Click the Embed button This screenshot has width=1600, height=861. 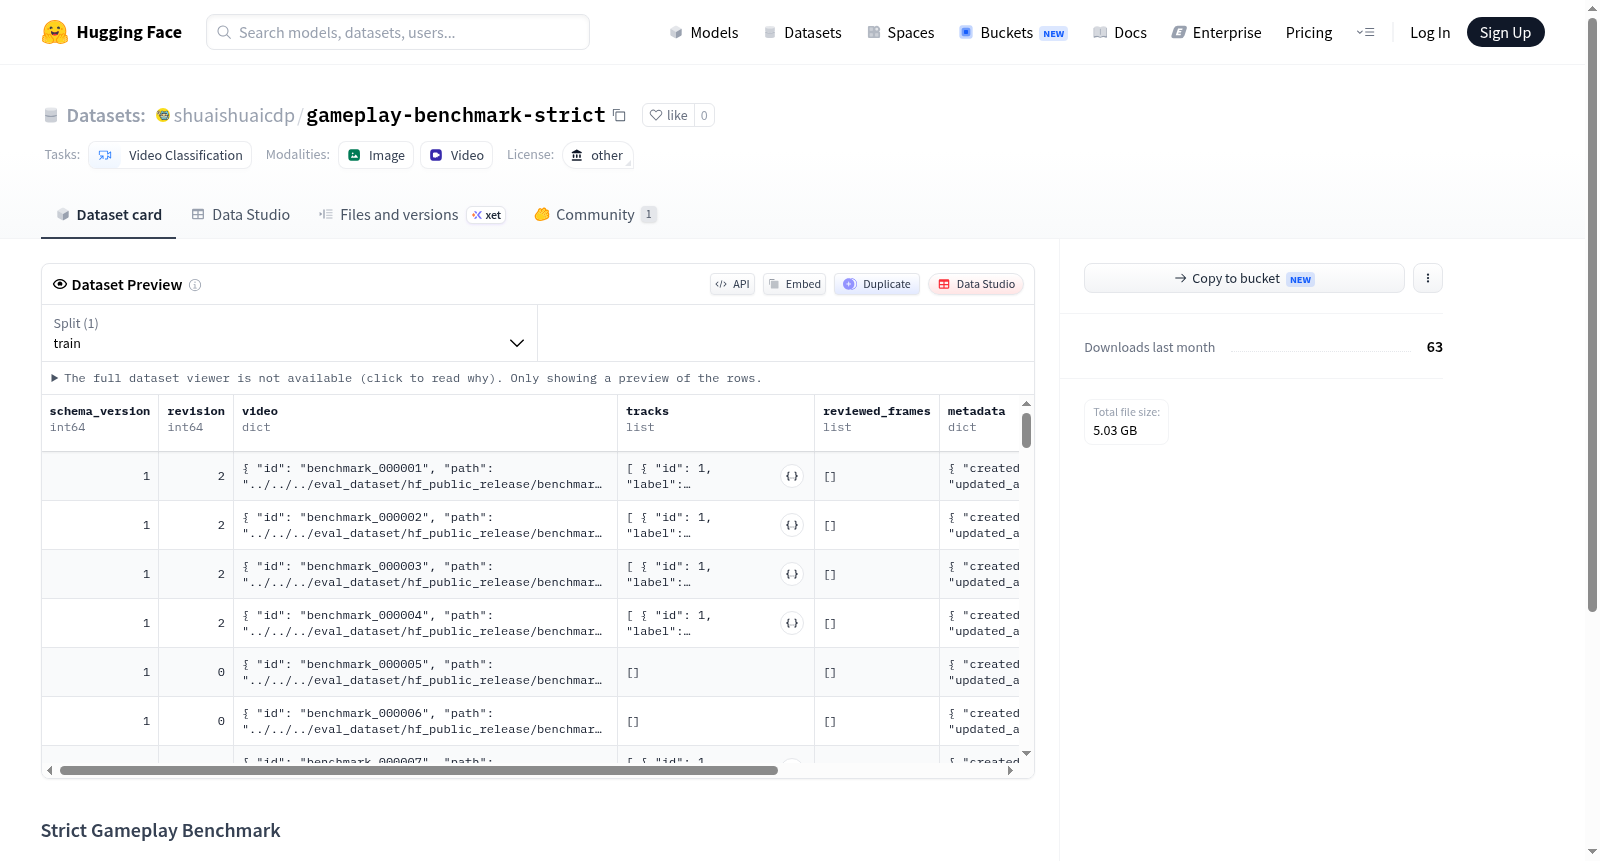tap(795, 284)
